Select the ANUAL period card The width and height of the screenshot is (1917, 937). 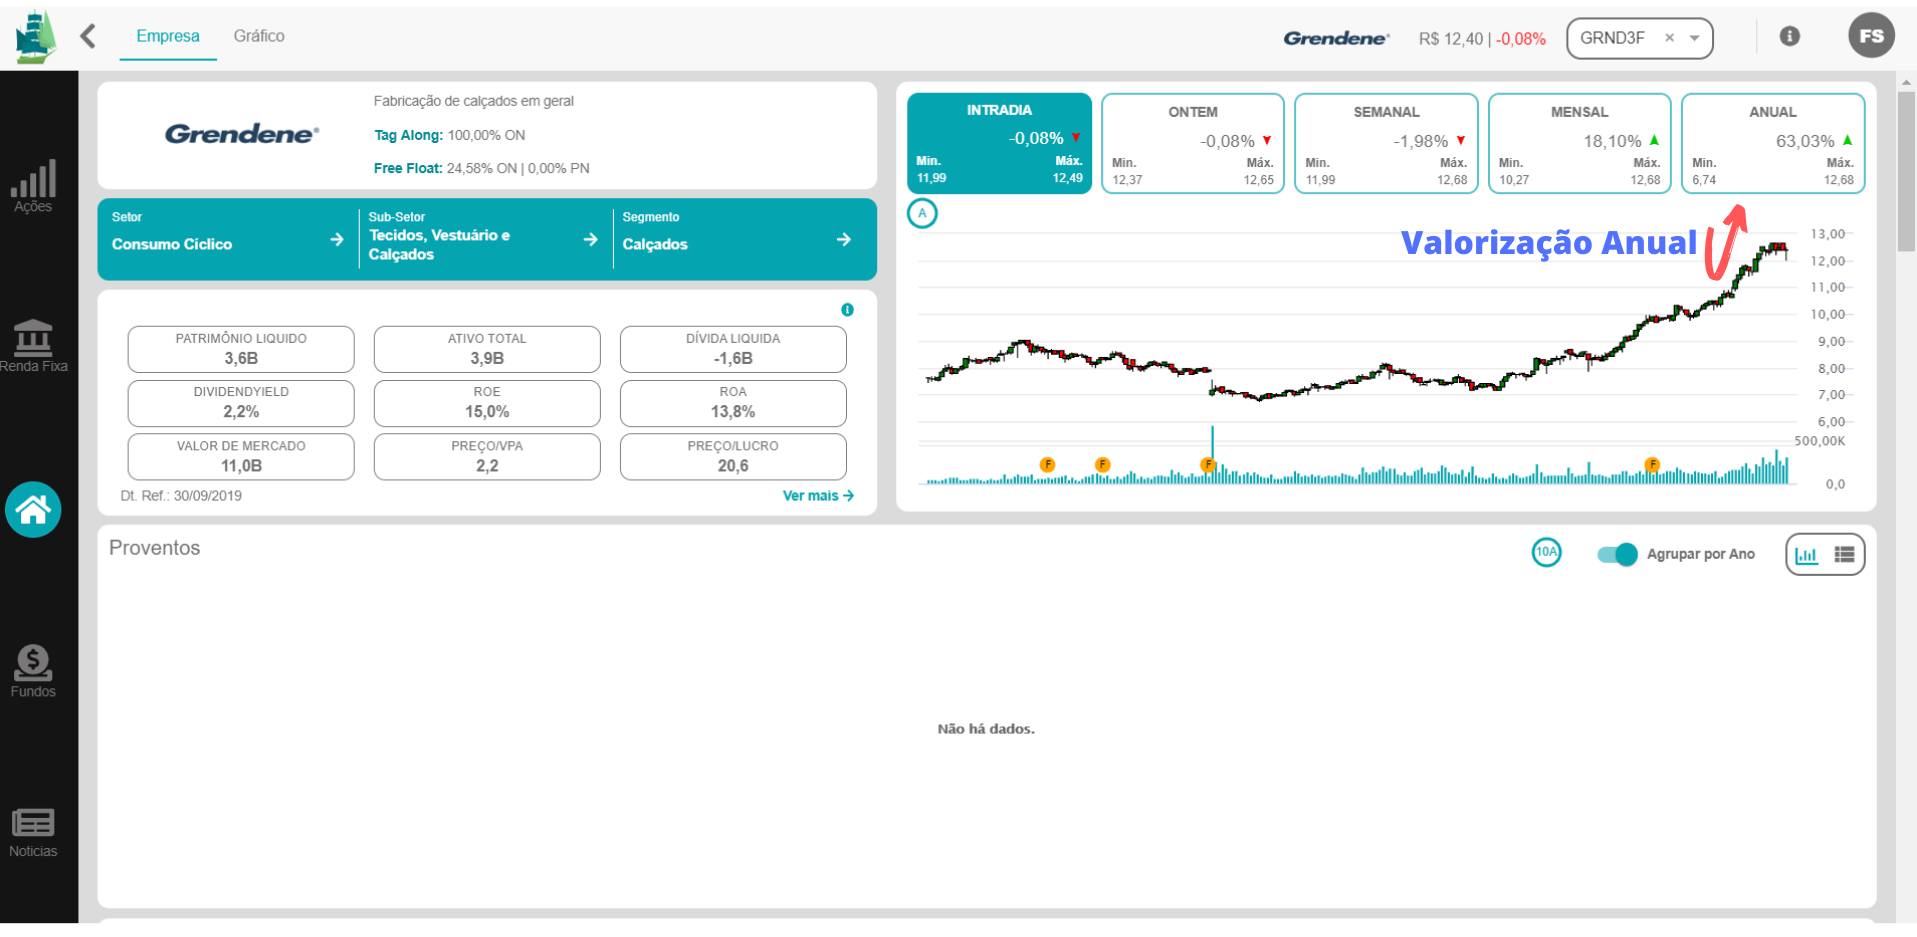pos(1773,143)
